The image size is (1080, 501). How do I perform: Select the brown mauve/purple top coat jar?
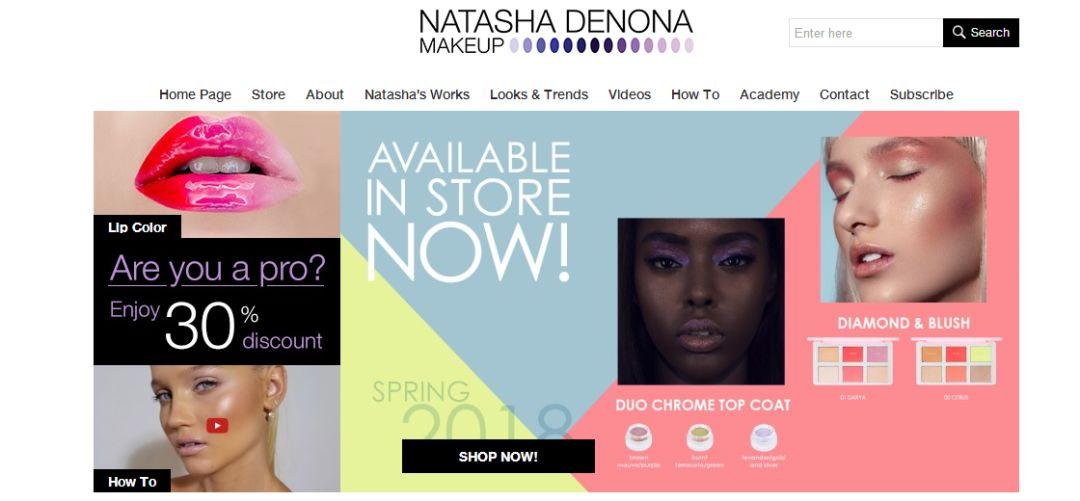638,438
